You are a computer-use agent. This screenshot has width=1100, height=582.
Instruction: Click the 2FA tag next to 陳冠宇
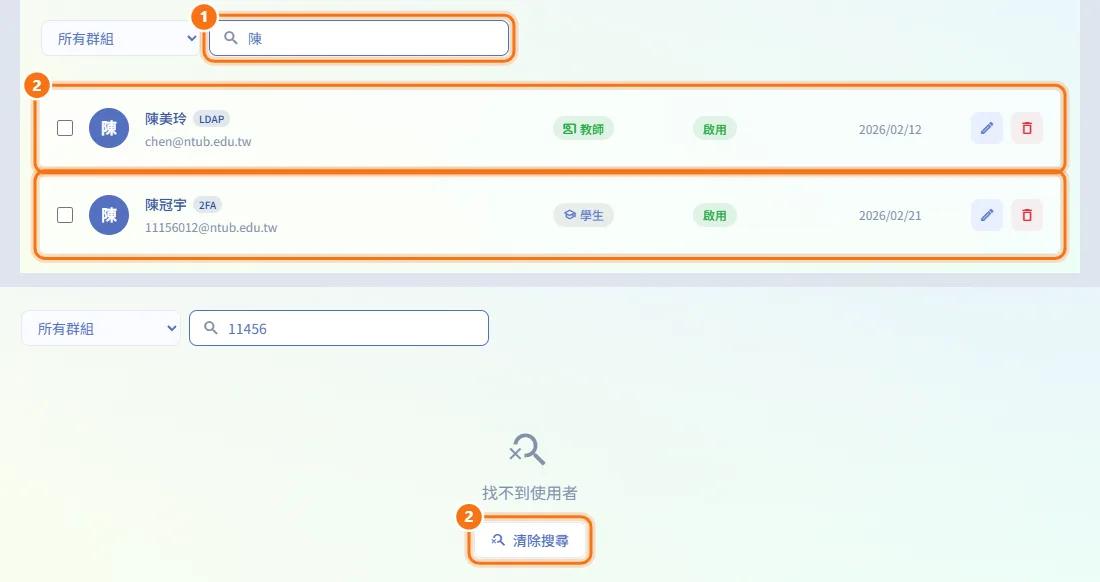(207, 205)
